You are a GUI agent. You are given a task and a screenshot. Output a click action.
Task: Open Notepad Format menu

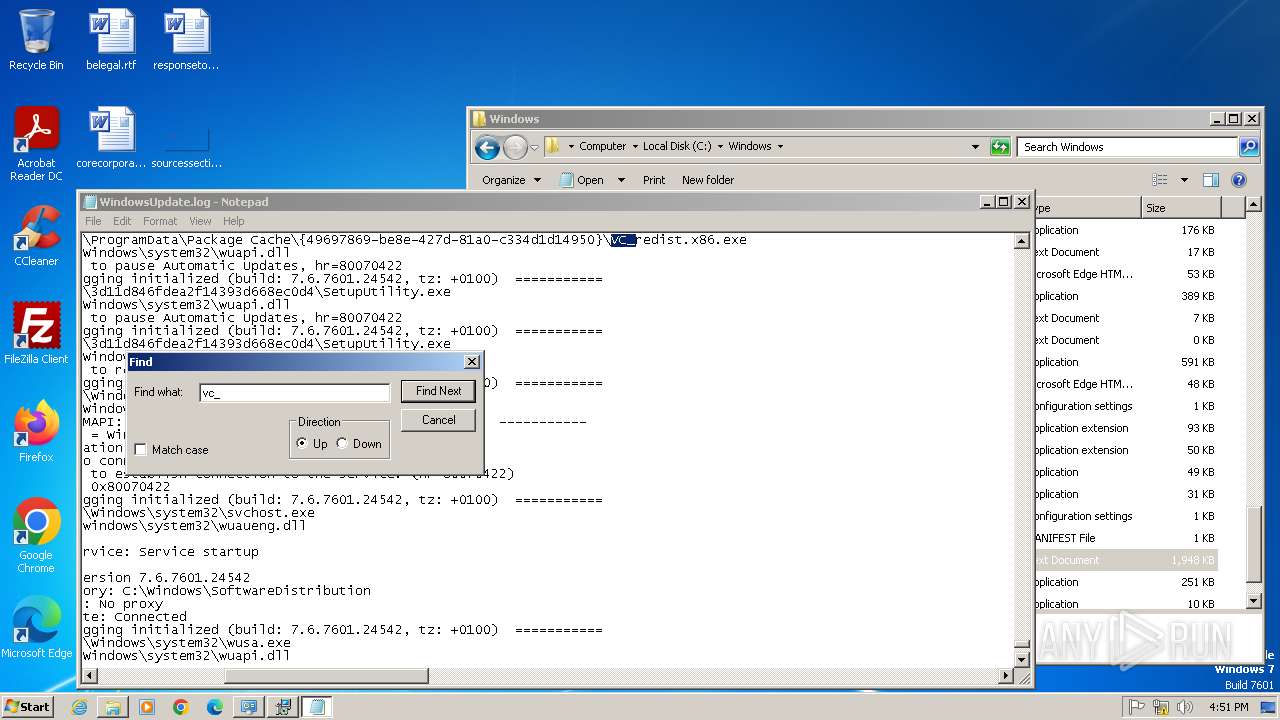[x=160, y=221]
